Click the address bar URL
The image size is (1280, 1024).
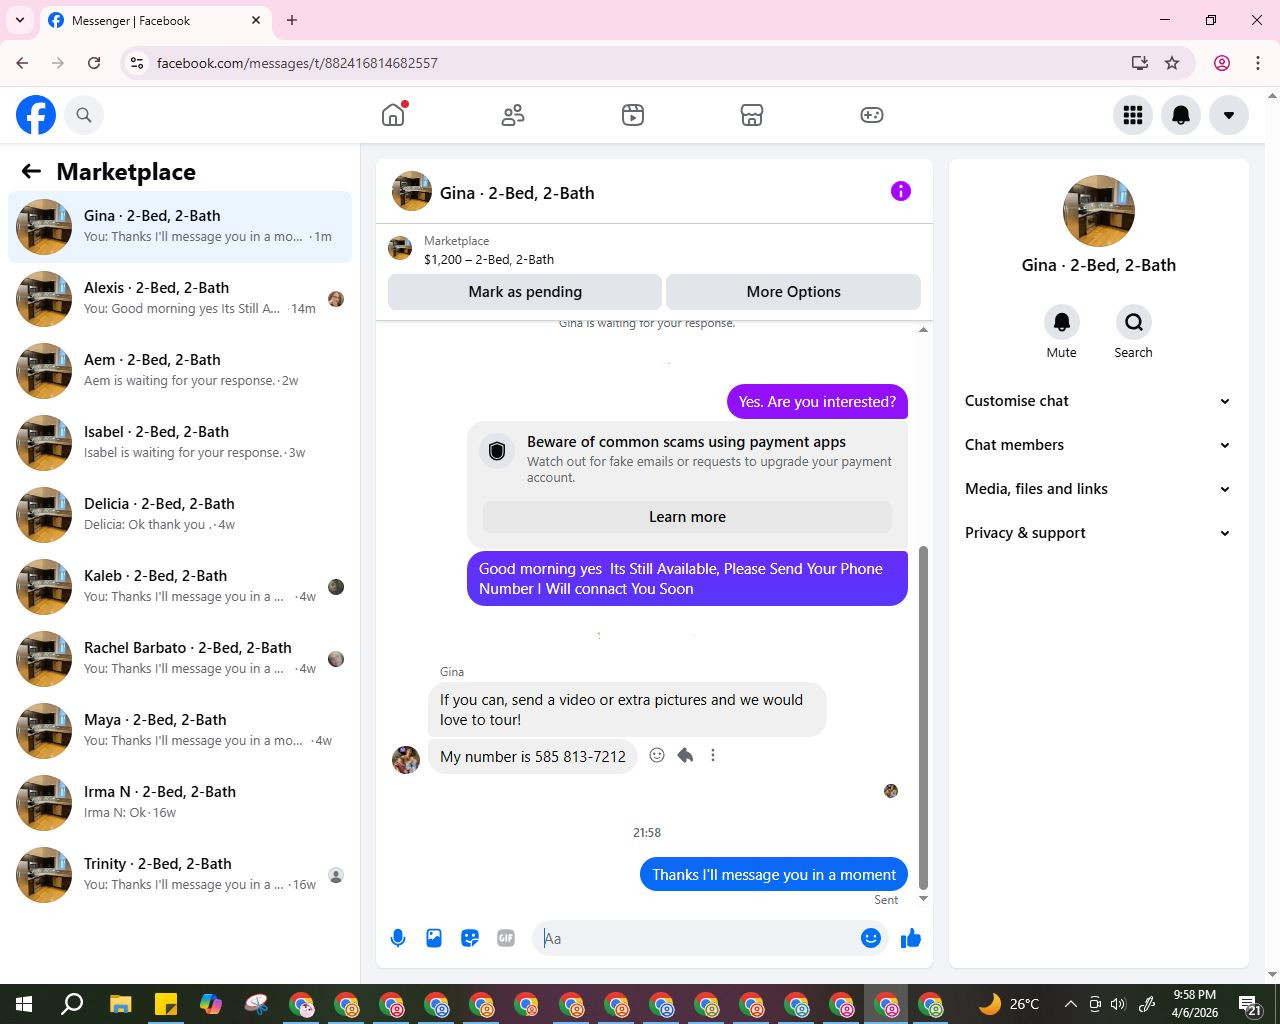pyautogui.click(x=297, y=63)
